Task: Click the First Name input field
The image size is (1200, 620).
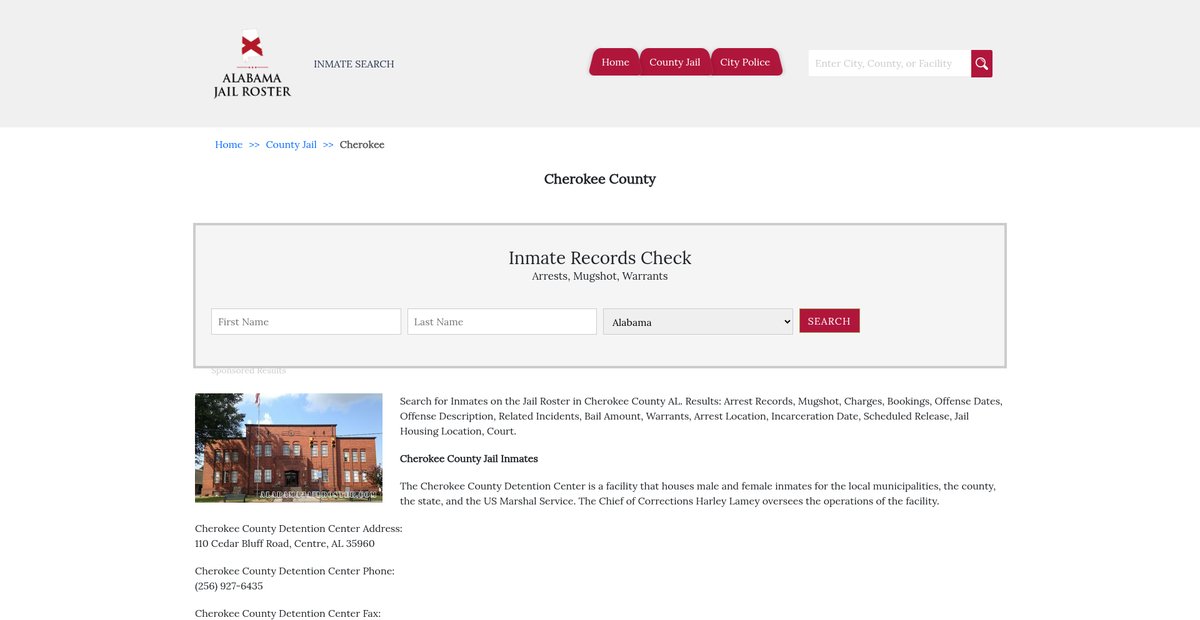Action: coord(306,322)
